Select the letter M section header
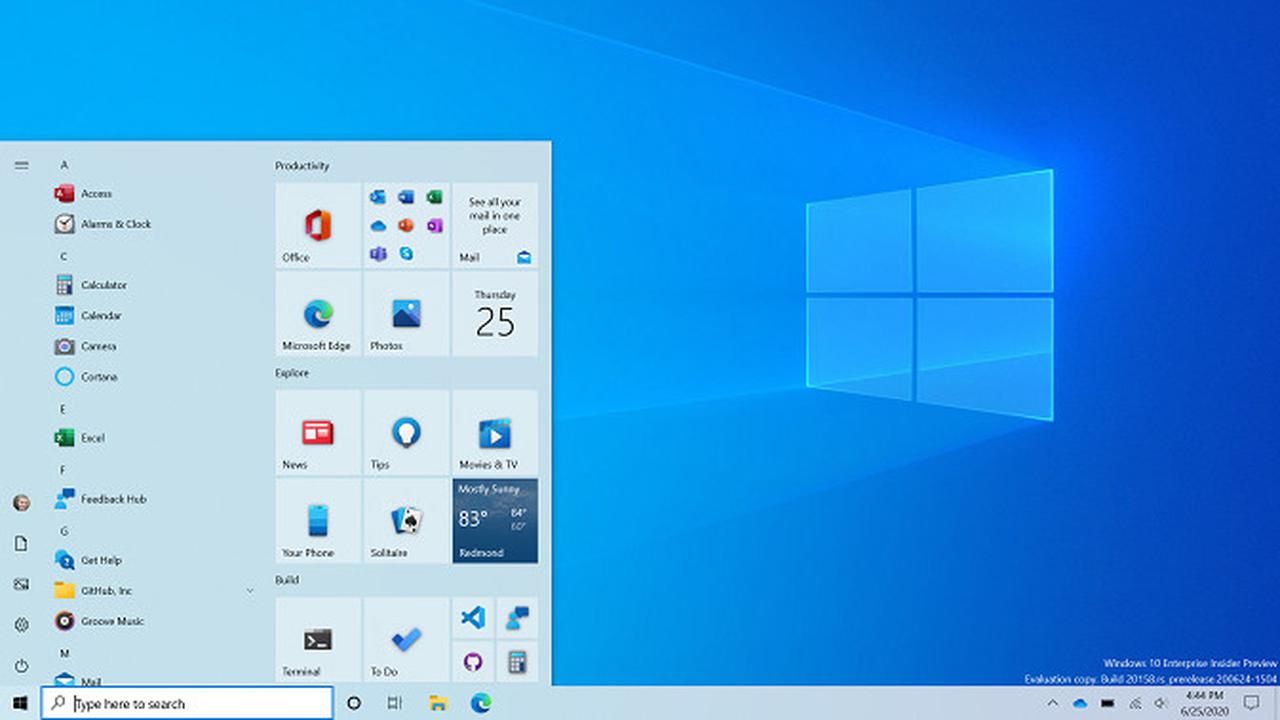Screen dimensions: 1280x720 [x=64, y=653]
